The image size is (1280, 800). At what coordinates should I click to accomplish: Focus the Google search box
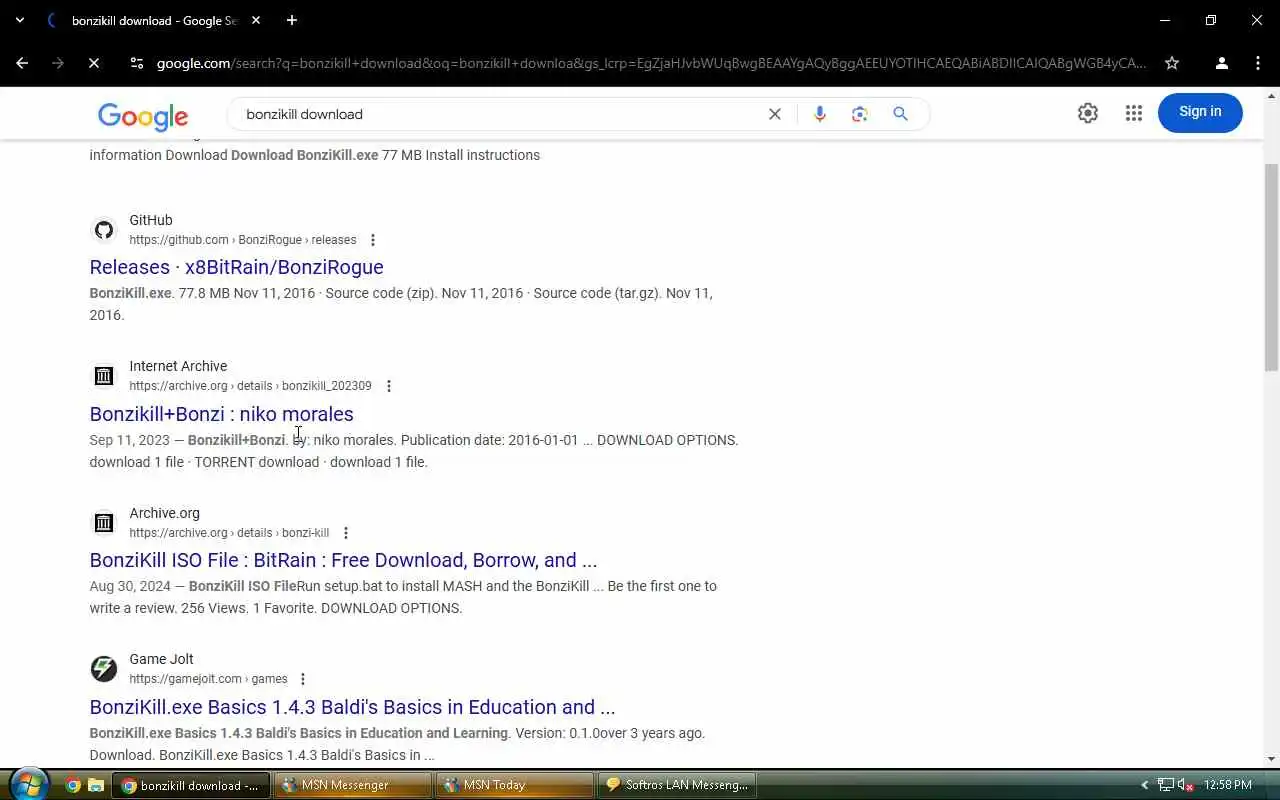pyautogui.click(x=500, y=114)
